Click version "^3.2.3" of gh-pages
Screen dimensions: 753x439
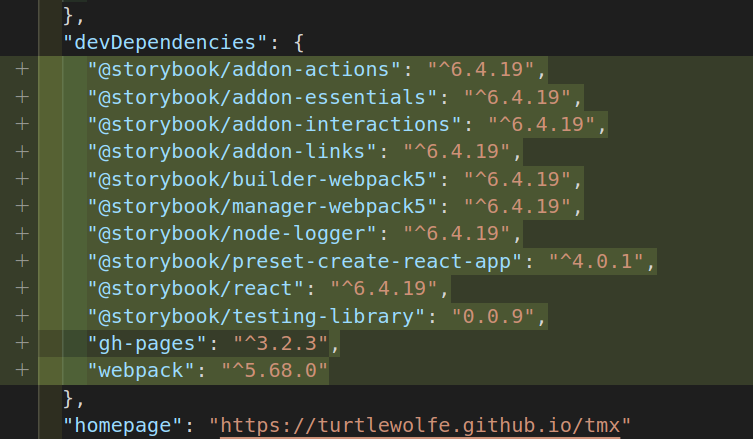280,343
